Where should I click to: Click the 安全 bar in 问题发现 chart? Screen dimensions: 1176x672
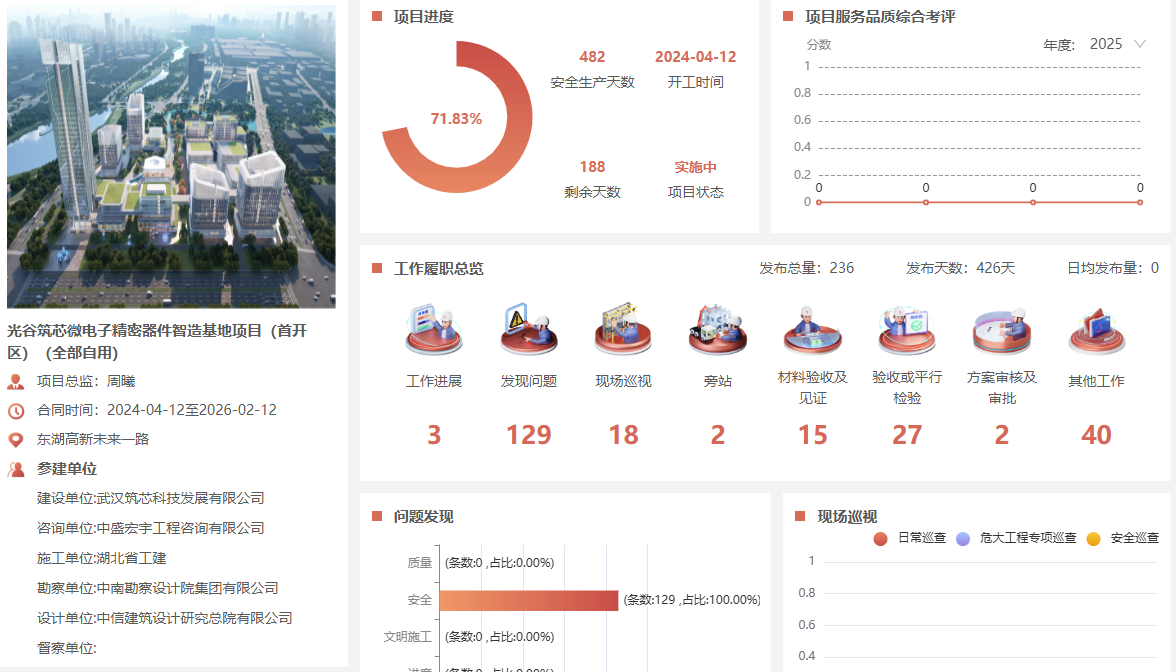point(528,600)
